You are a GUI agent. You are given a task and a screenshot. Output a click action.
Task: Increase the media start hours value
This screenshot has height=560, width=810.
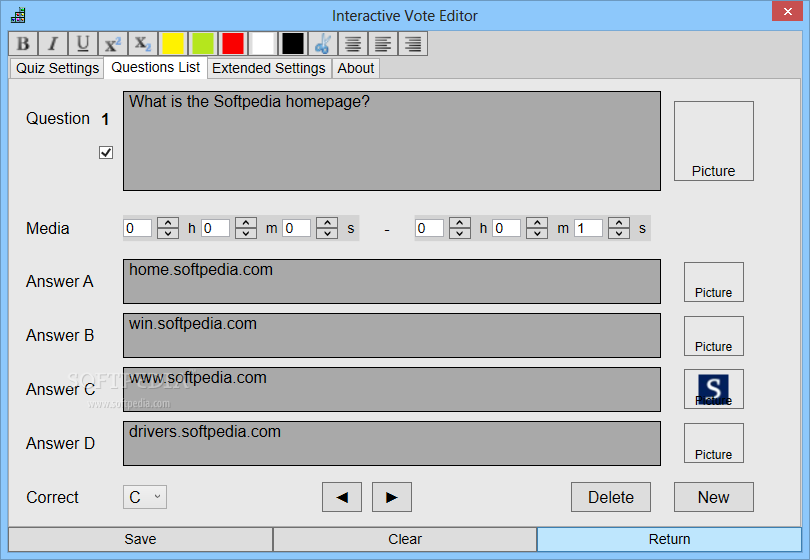(x=168, y=223)
